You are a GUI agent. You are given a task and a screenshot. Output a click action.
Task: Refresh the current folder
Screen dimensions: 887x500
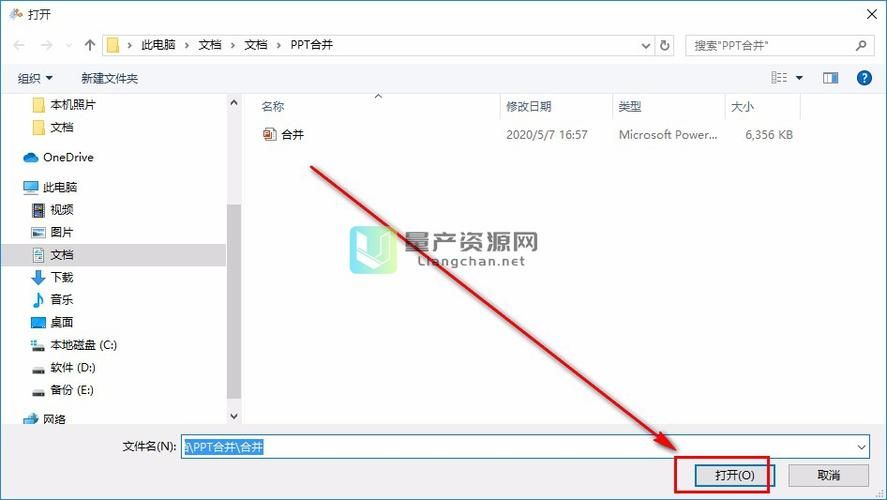pos(665,45)
